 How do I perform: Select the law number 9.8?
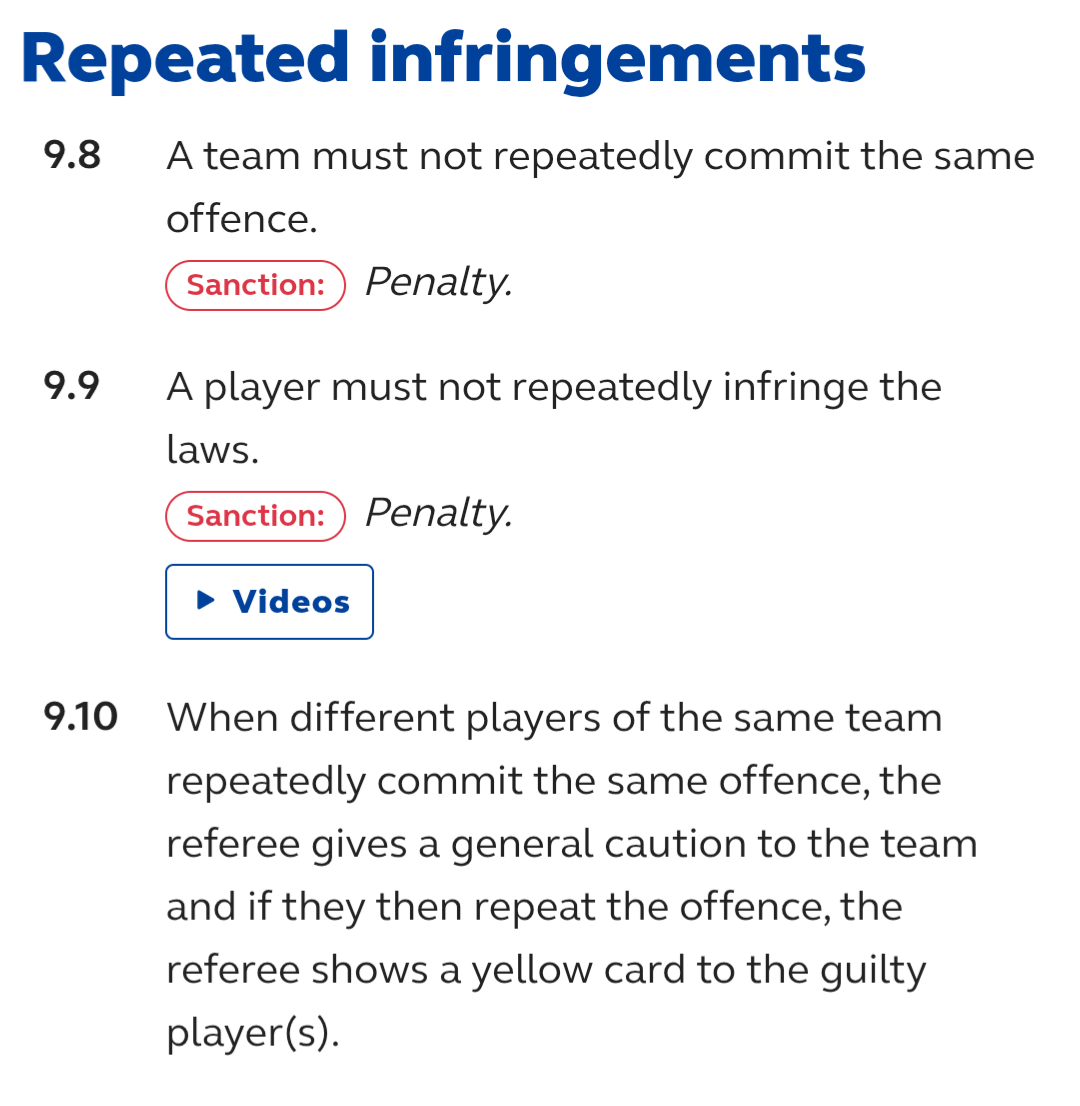72,155
